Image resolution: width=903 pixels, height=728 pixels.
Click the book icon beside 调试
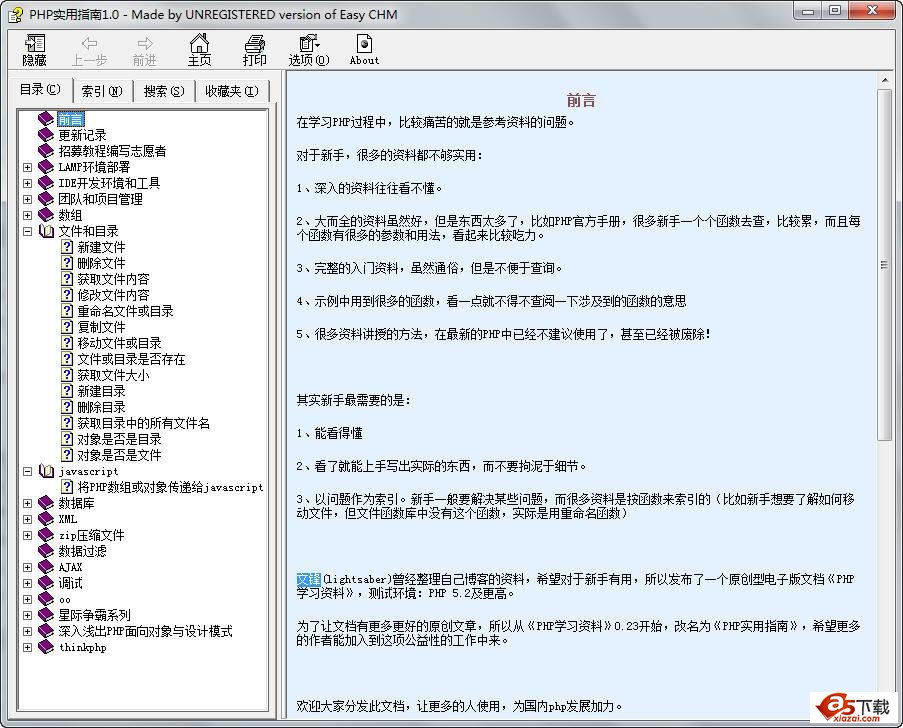pos(46,583)
